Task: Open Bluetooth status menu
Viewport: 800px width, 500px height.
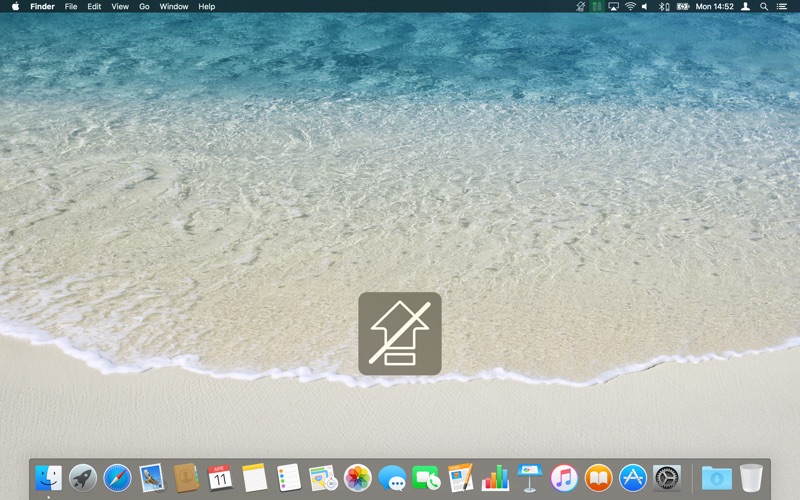Action: tap(663, 7)
